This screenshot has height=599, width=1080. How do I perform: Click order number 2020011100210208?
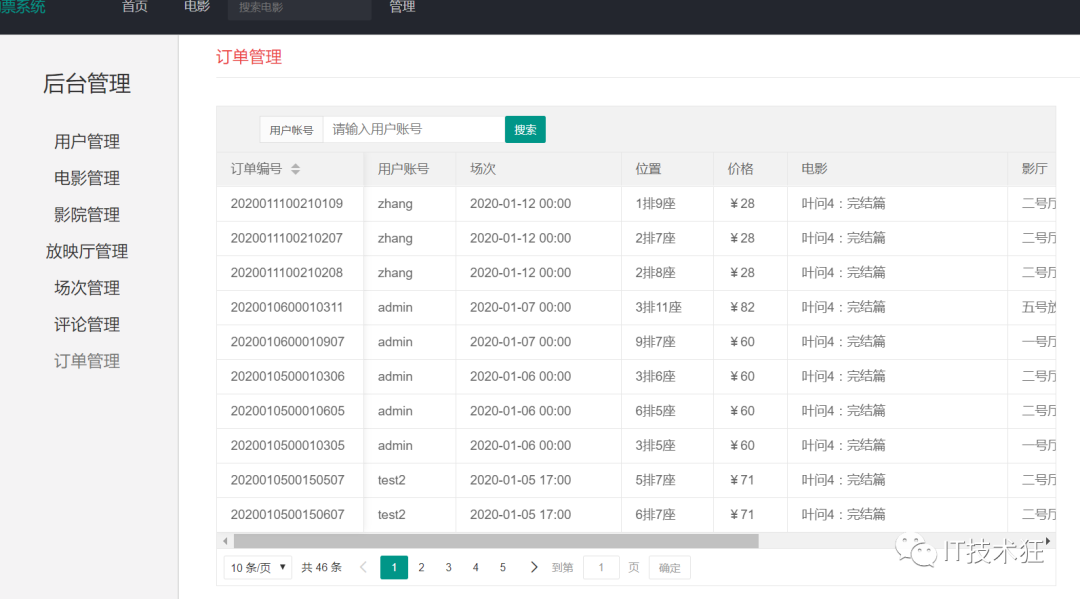(x=287, y=273)
